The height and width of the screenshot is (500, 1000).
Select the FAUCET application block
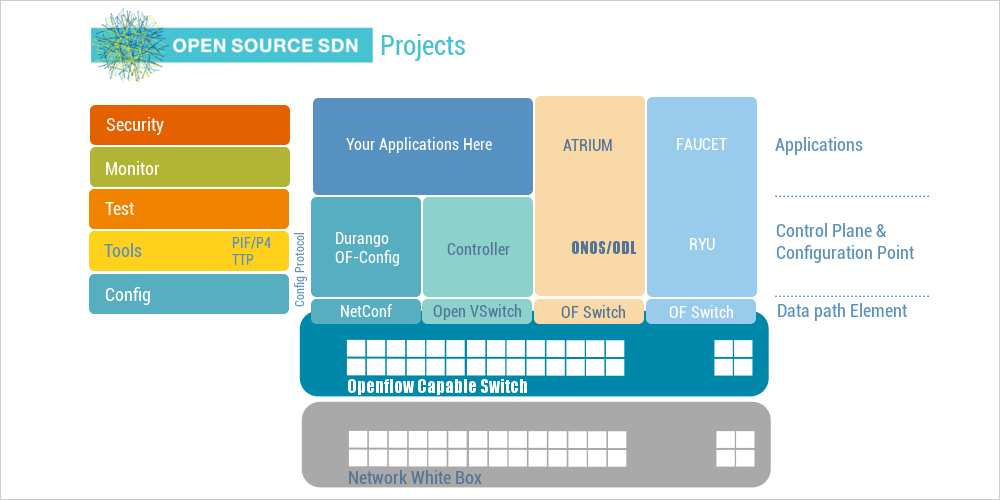701,145
